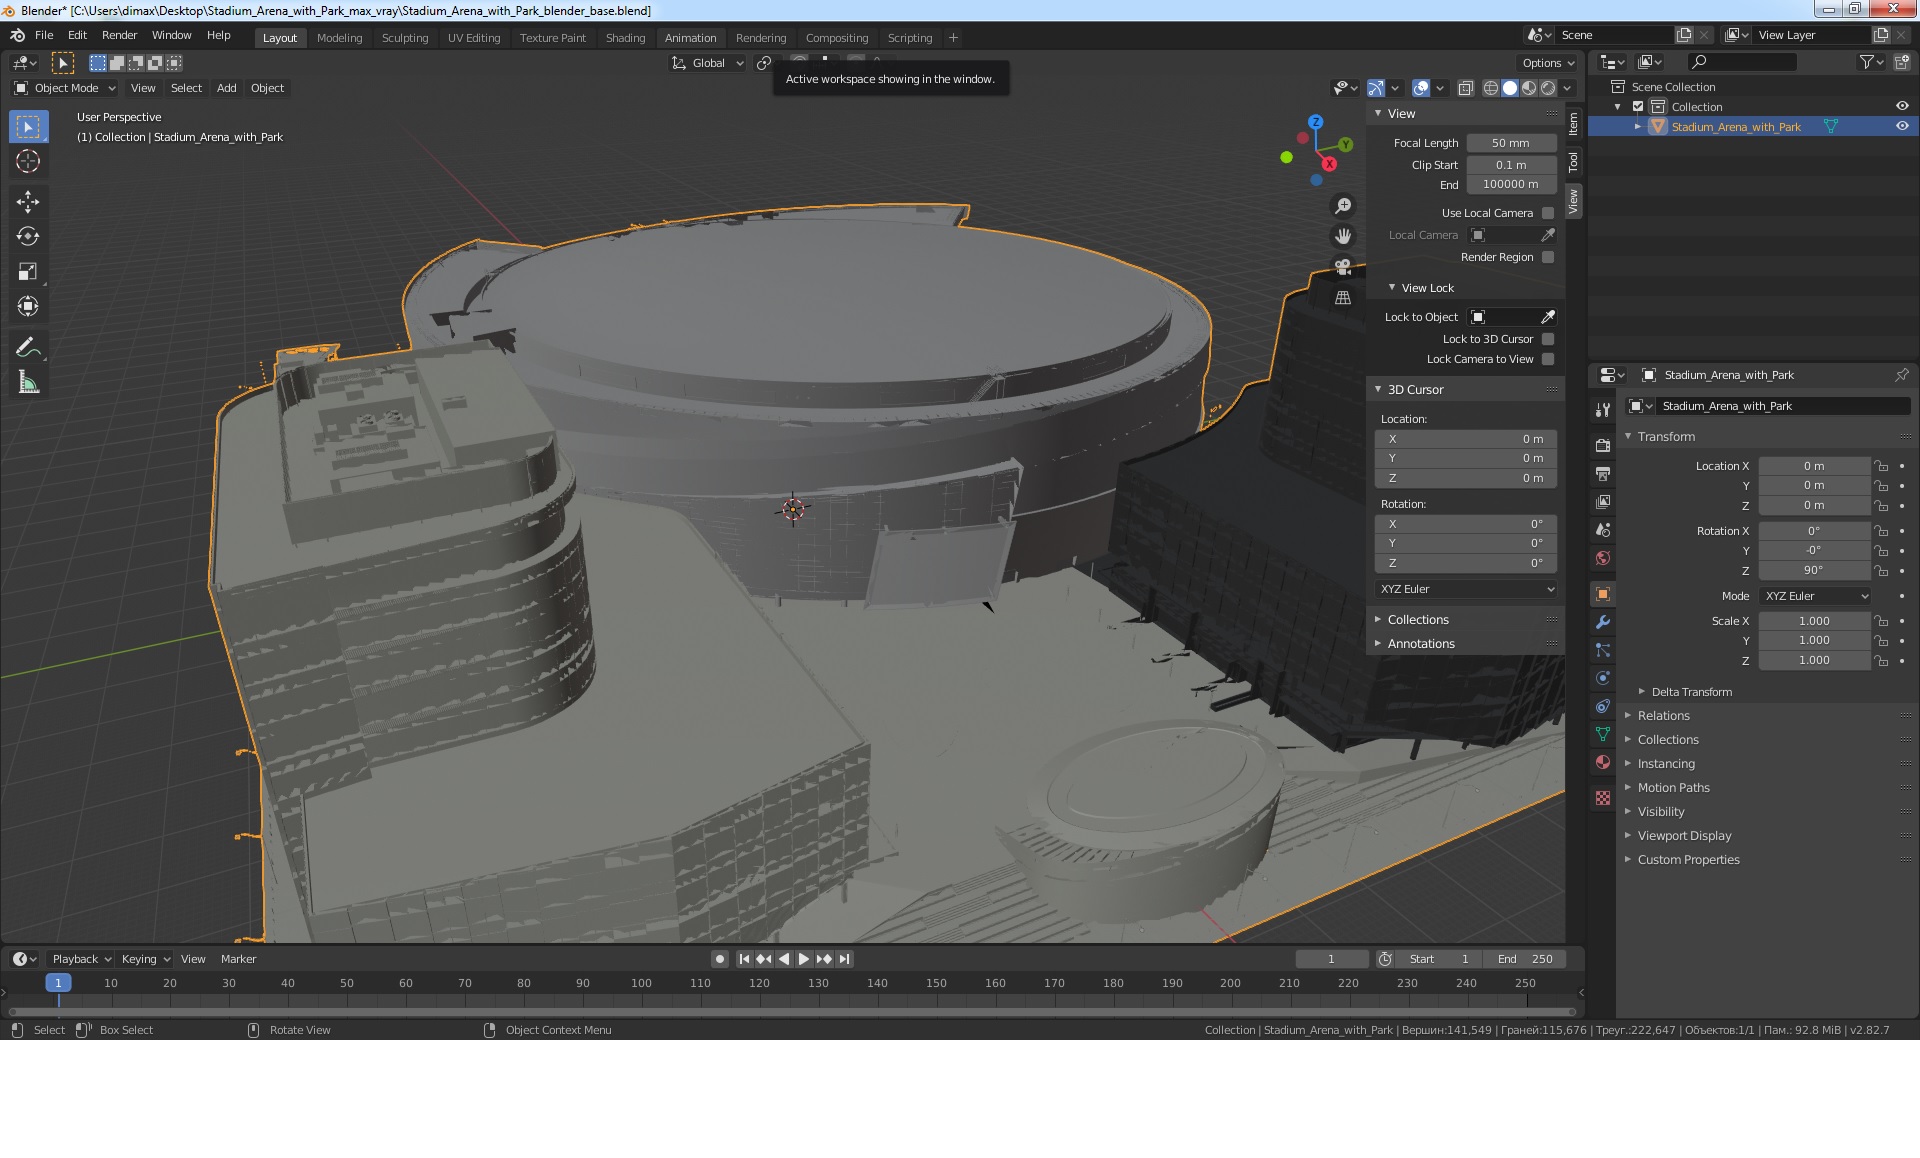Click the Focal Length 50 mm field
Image resolution: width=1920 pixels, height=1158 pixels.
1510,143
